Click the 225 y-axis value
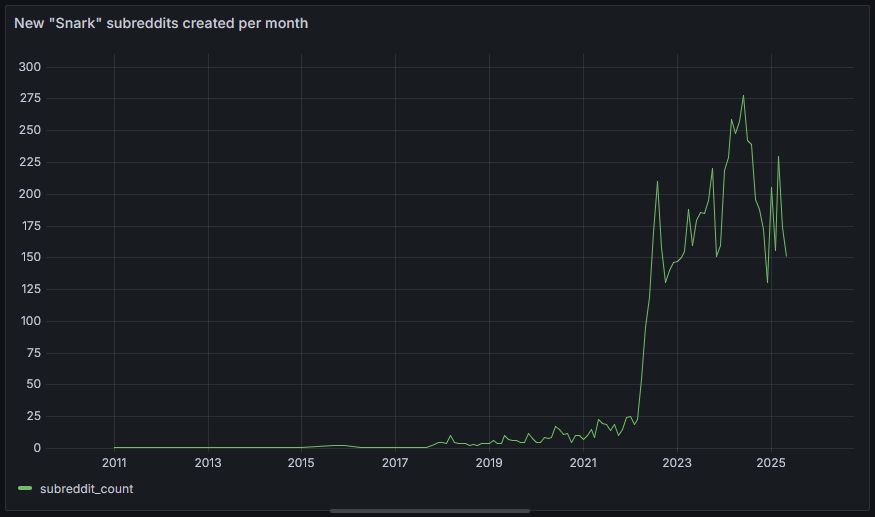This screenshot has width=875, height=517. tap(30, 162)
